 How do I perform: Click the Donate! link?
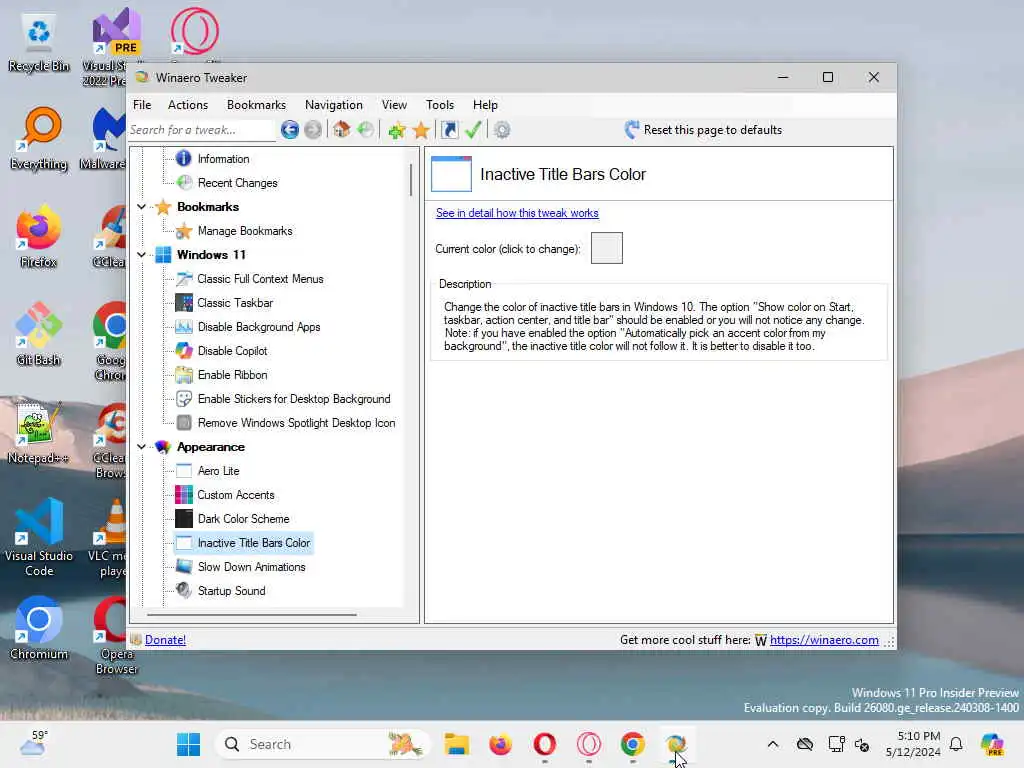pyautogui.click(x=165, y=640)
